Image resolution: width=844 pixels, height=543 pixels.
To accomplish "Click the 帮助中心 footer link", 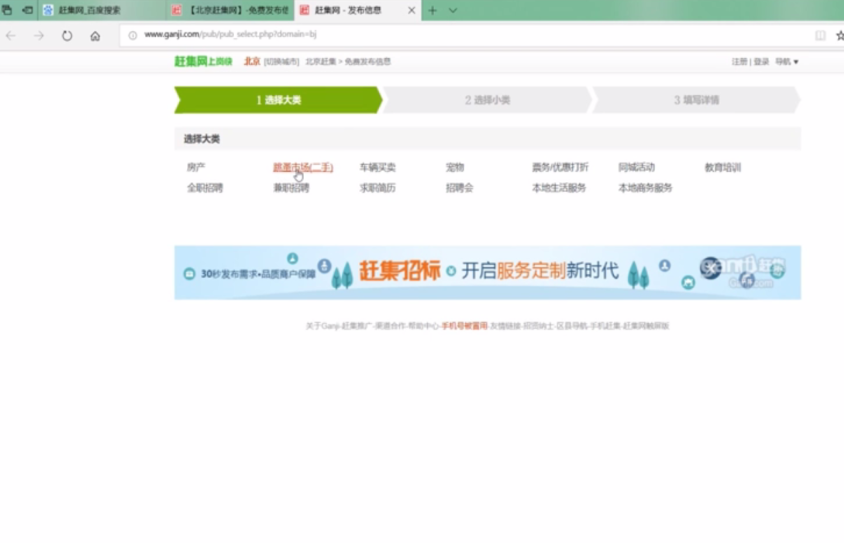I will [x=423, y=326].
